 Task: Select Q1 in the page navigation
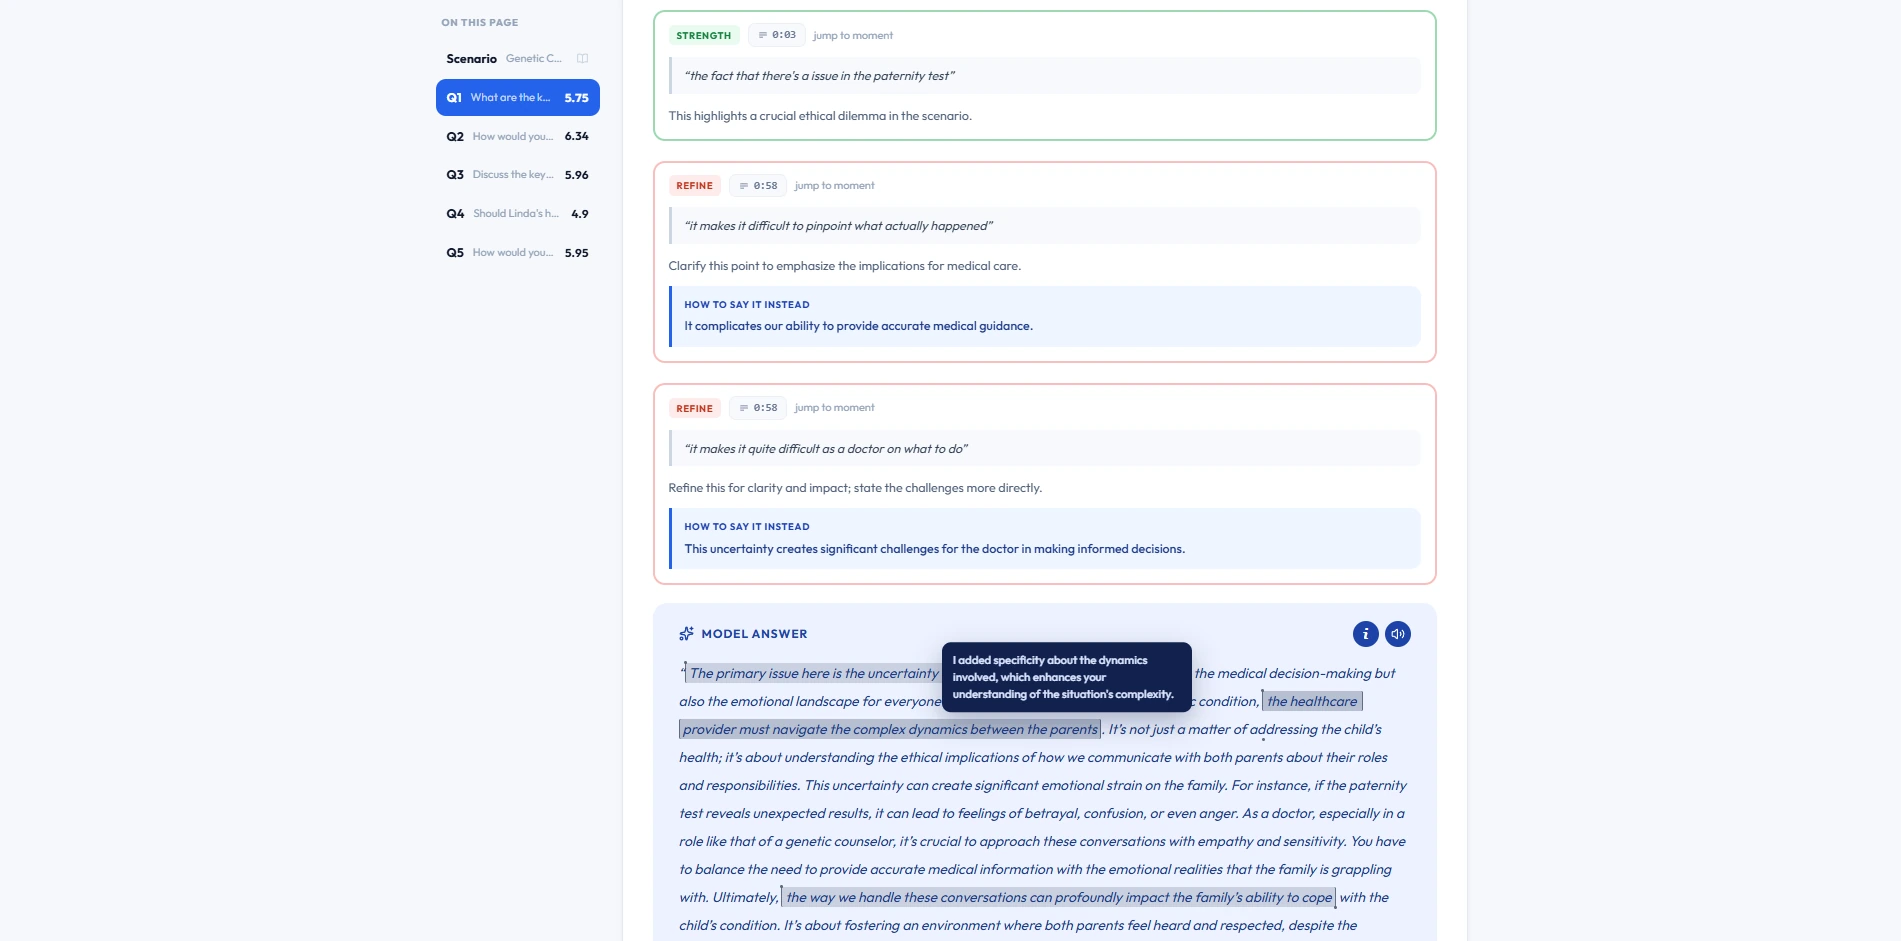point(517,98)
